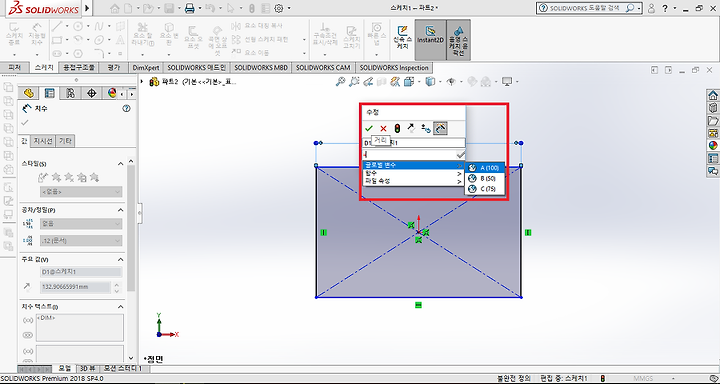The height and width of the screenshot is (384, 720).
Task: Open the ConfigurationManager tab icon
Action: click(x=70, y=93)
